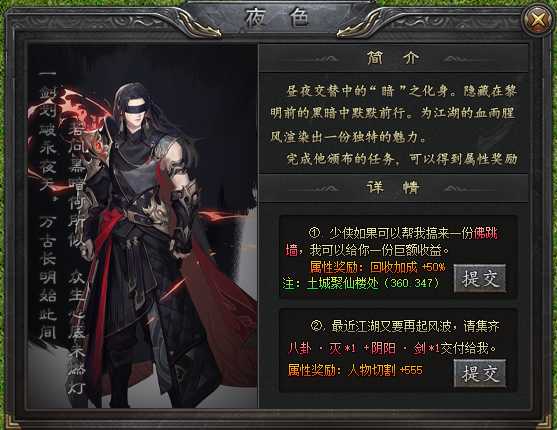Screen dimensions: 557x430
Task: Close the 夜色 dialog window
Action: click(538, 20)
